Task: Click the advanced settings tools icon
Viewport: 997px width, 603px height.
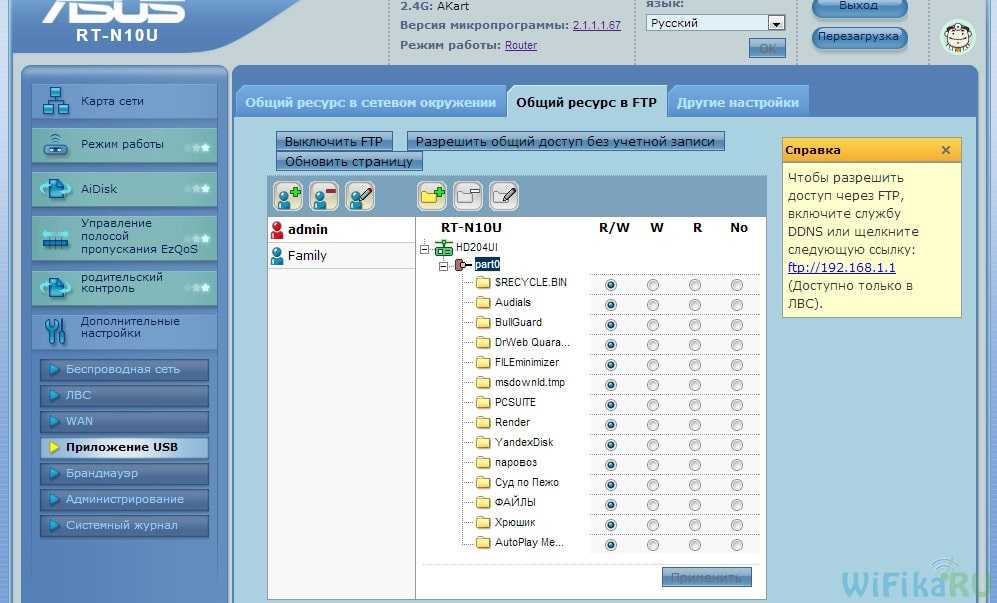Action: pos(56,329)
